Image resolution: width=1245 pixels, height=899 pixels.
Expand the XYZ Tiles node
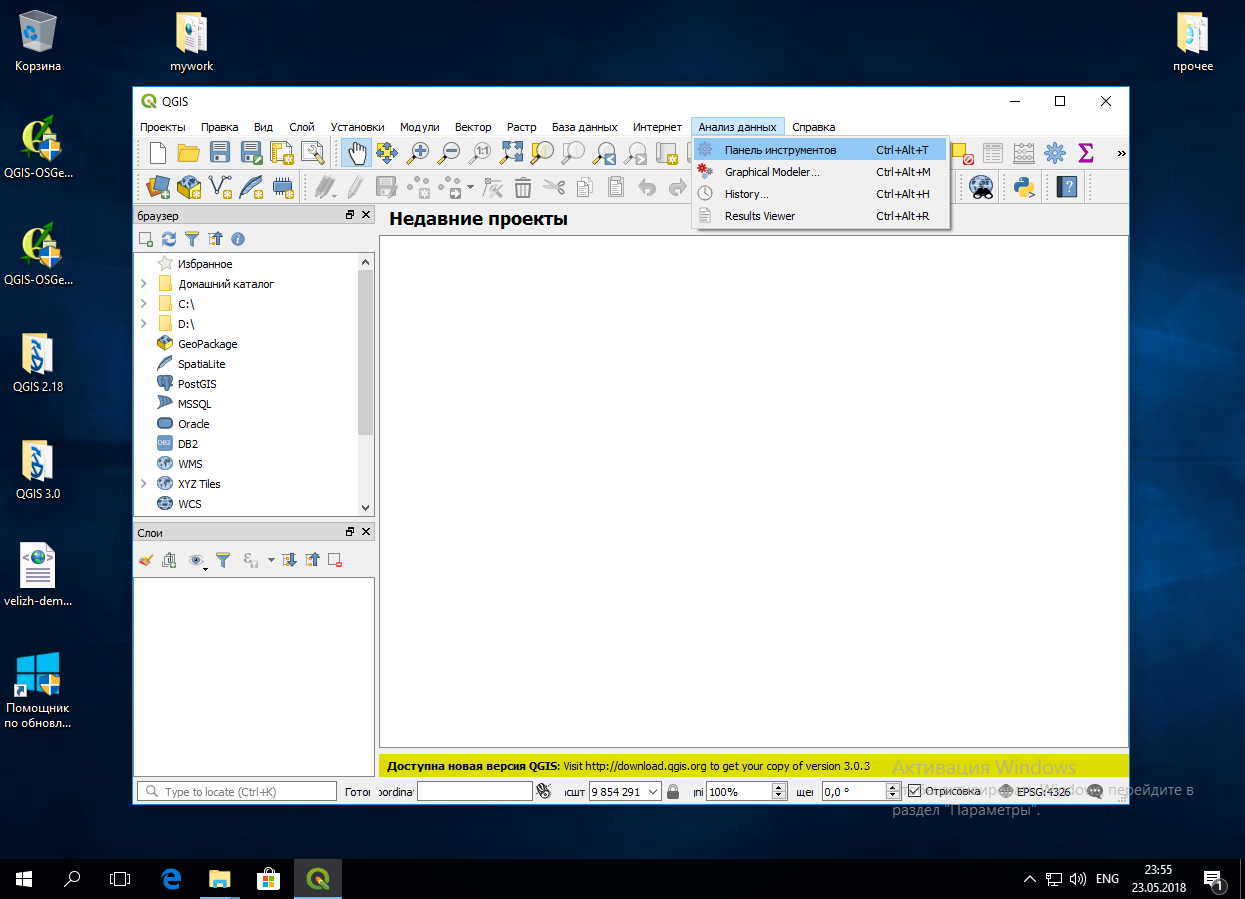pyautogui.click(x=144, y=484)
